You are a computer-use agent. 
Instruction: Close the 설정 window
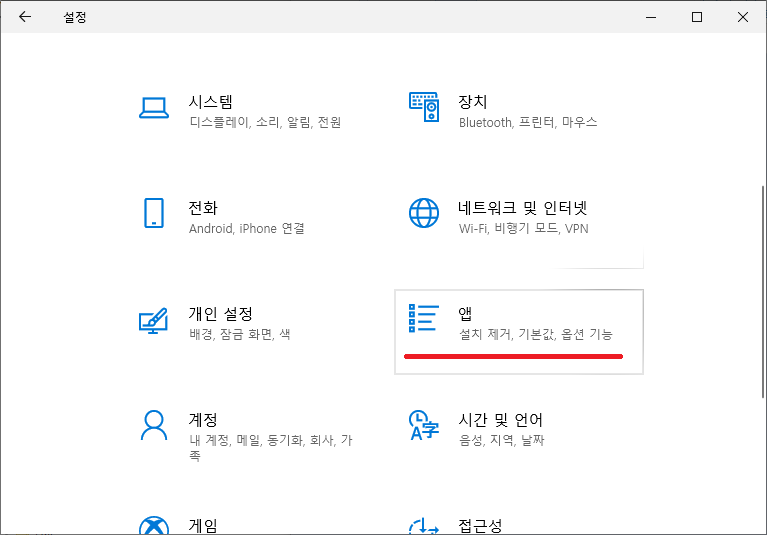tap(743, 17)
